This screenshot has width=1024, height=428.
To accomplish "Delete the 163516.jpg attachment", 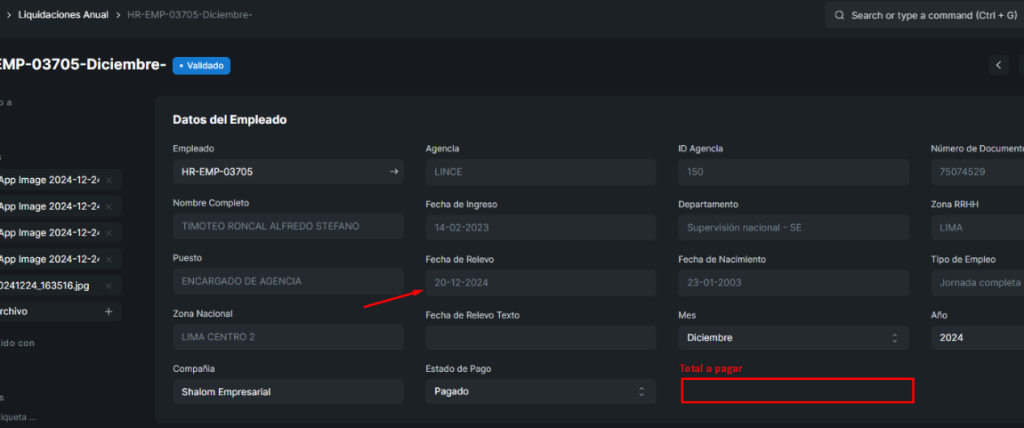I will coord(108,285).
